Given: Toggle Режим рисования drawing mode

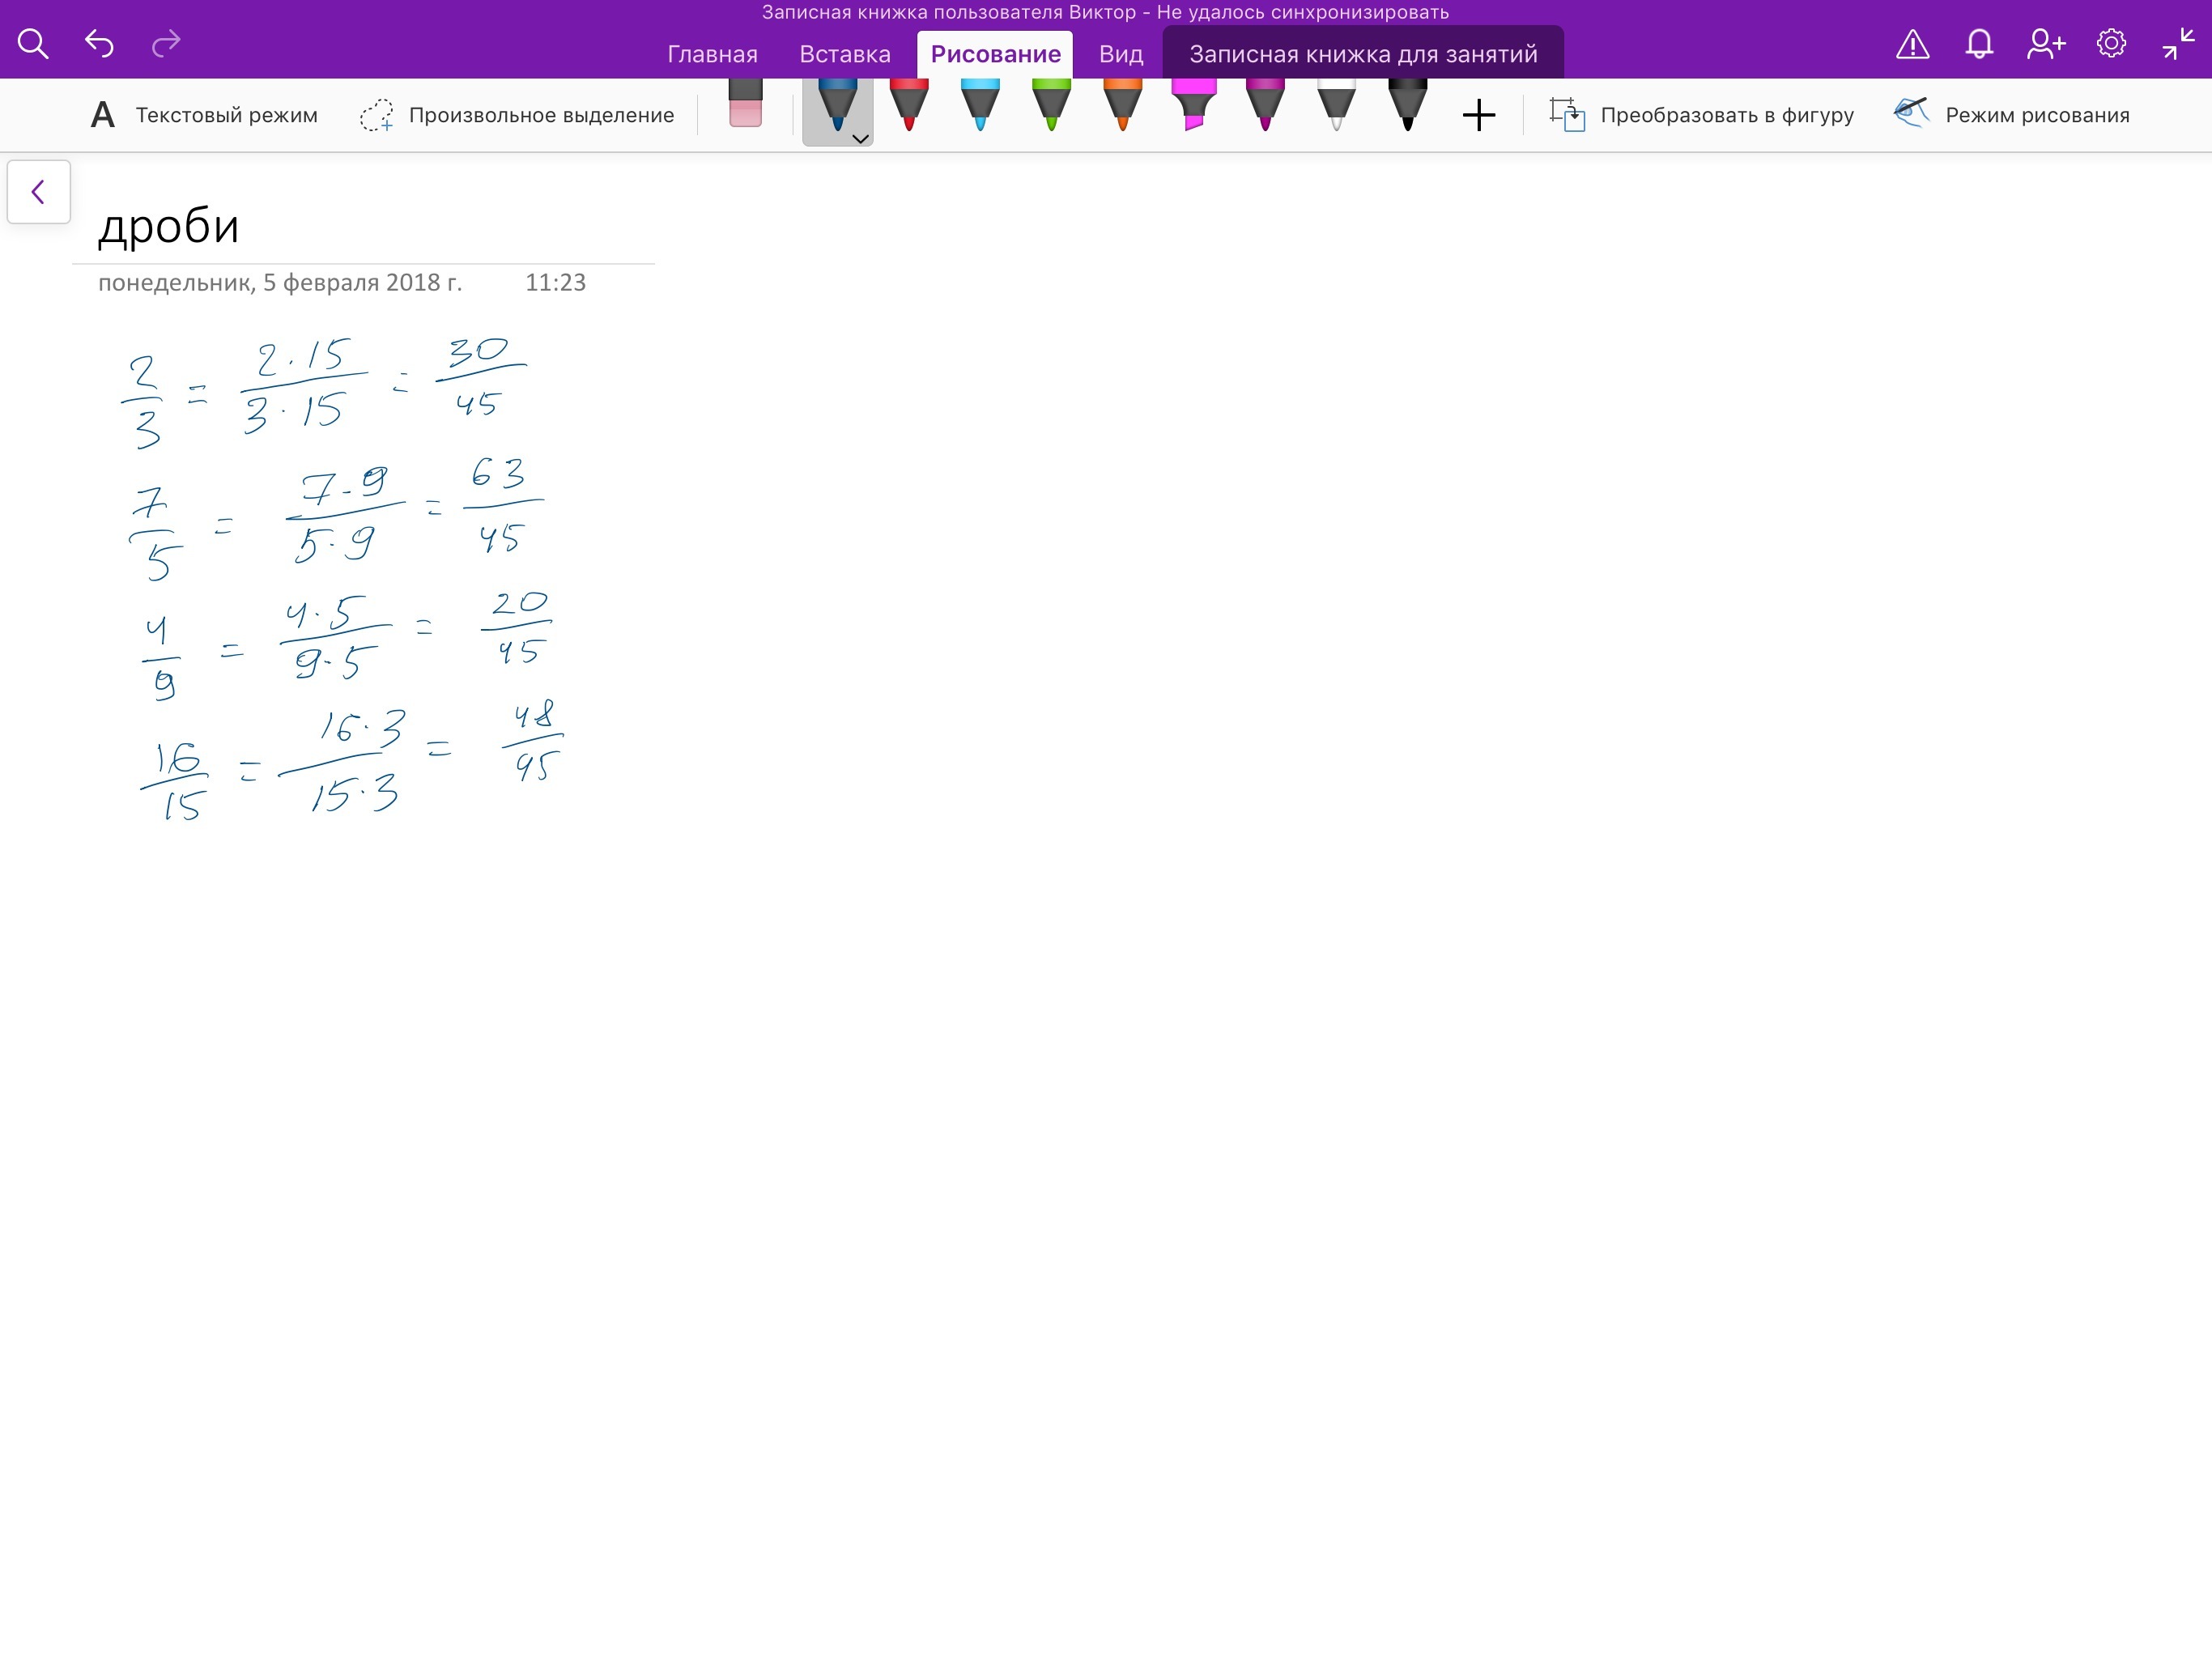Looking at the screenshot, I should (2012, 115).
